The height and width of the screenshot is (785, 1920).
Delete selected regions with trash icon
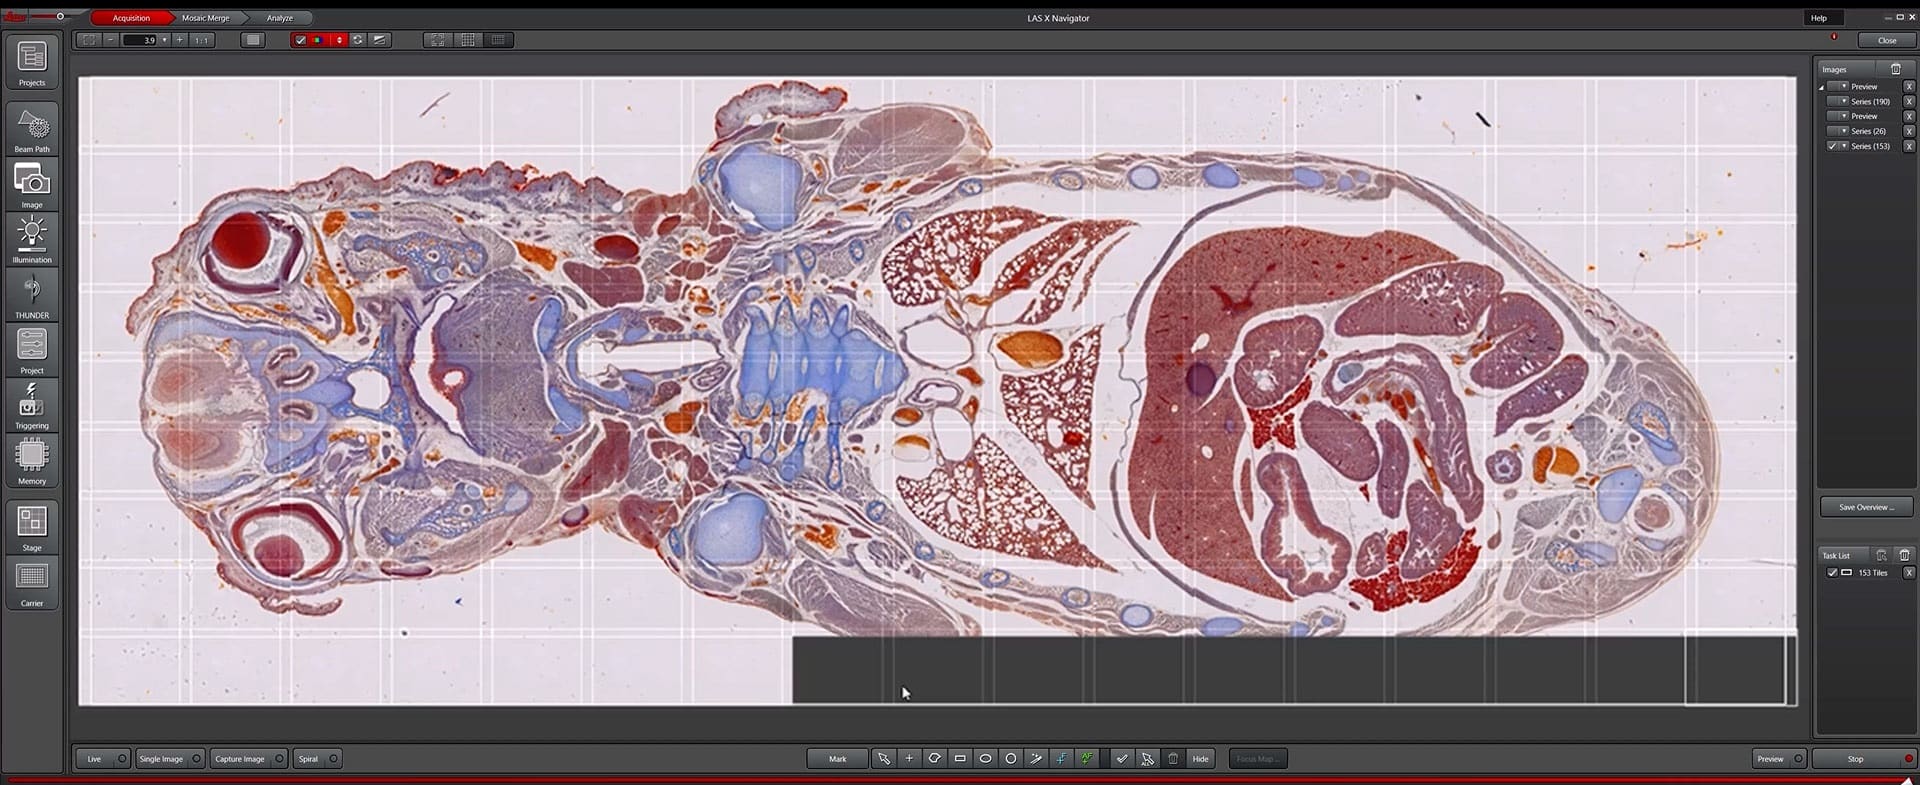click(x=1173, y=759)
